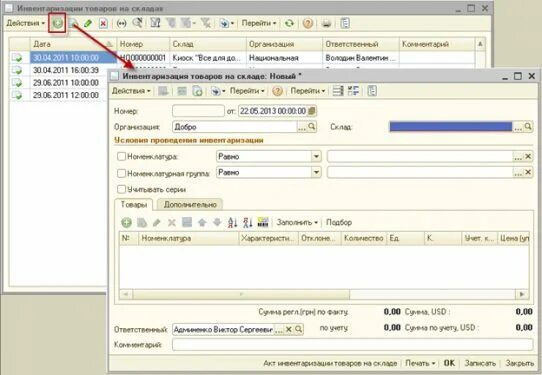
Task: Open the Номенклатурная группа comparison dropdown showing Равно
Action: 316,172
